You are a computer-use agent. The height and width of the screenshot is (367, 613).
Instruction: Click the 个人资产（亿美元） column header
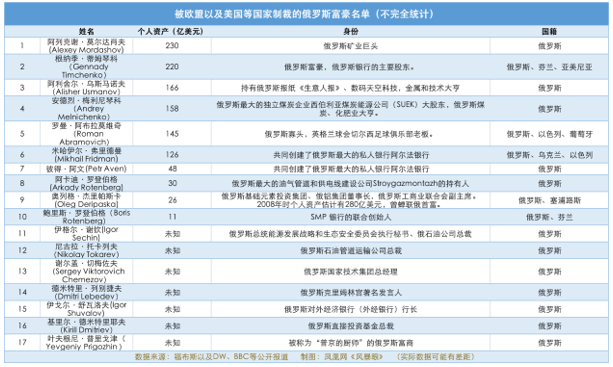click(x=171, y=31)
